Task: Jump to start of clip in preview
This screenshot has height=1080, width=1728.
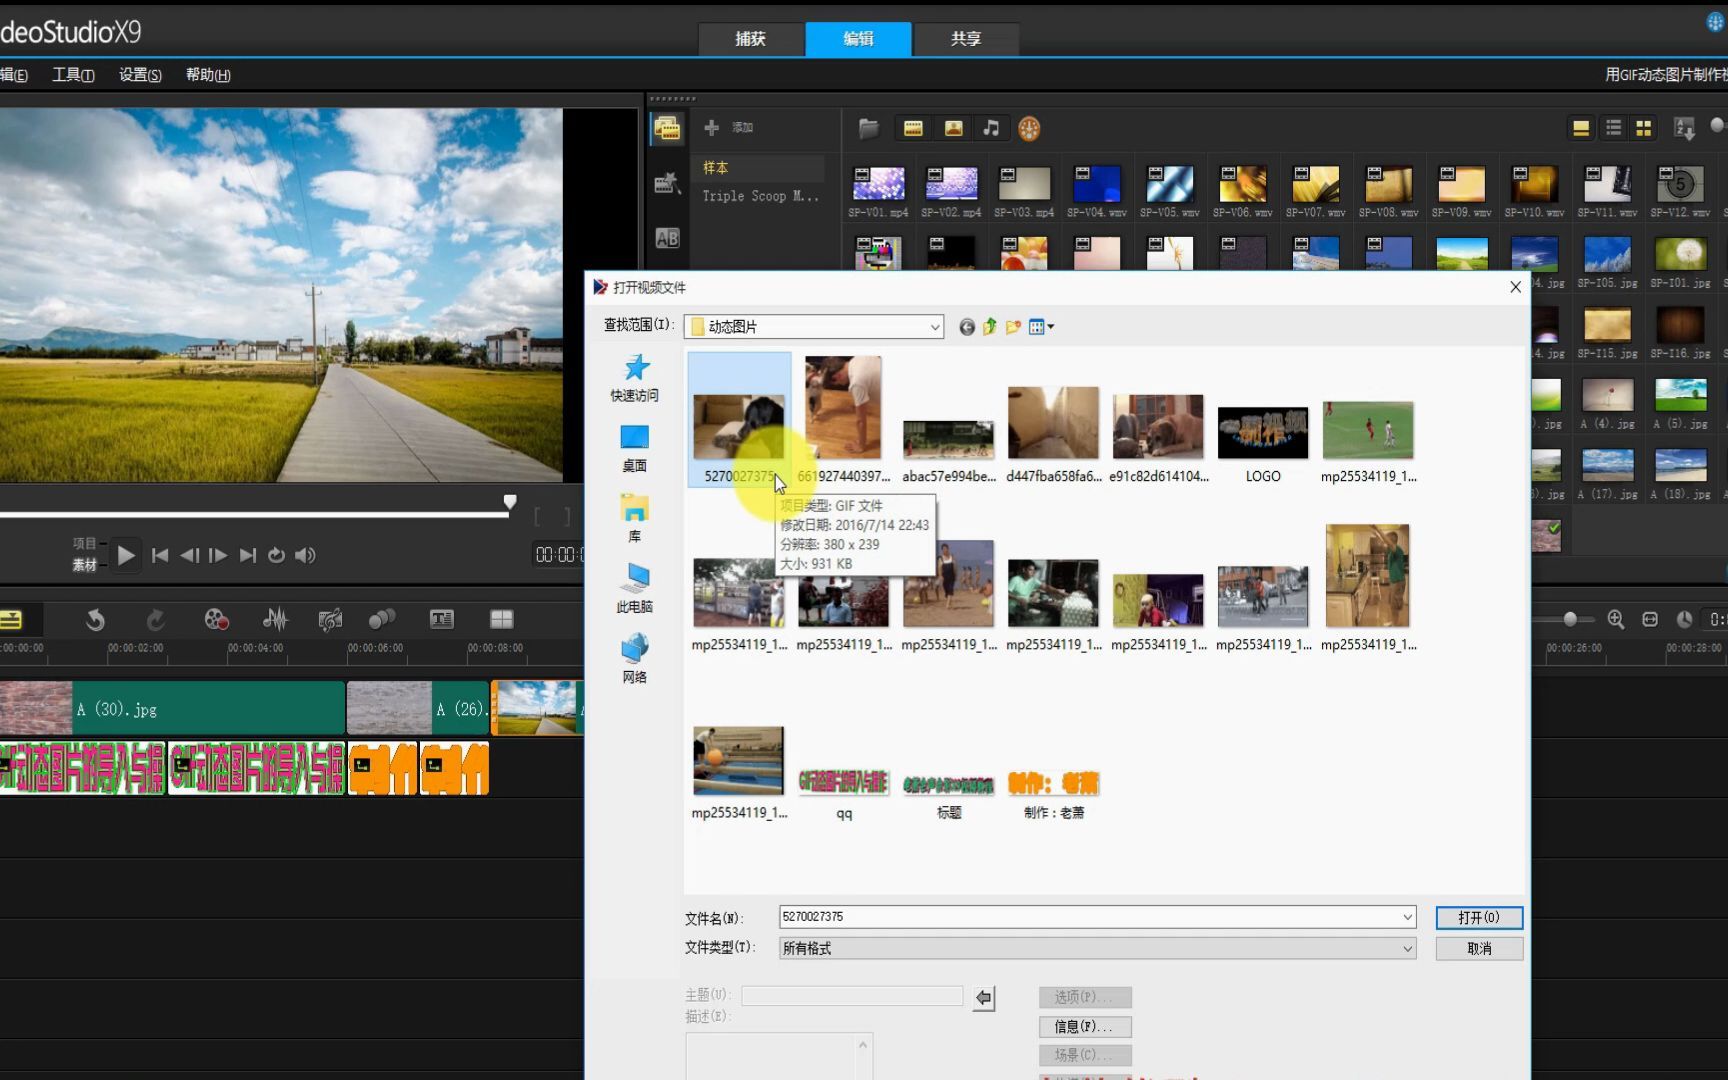Action: 160,555
